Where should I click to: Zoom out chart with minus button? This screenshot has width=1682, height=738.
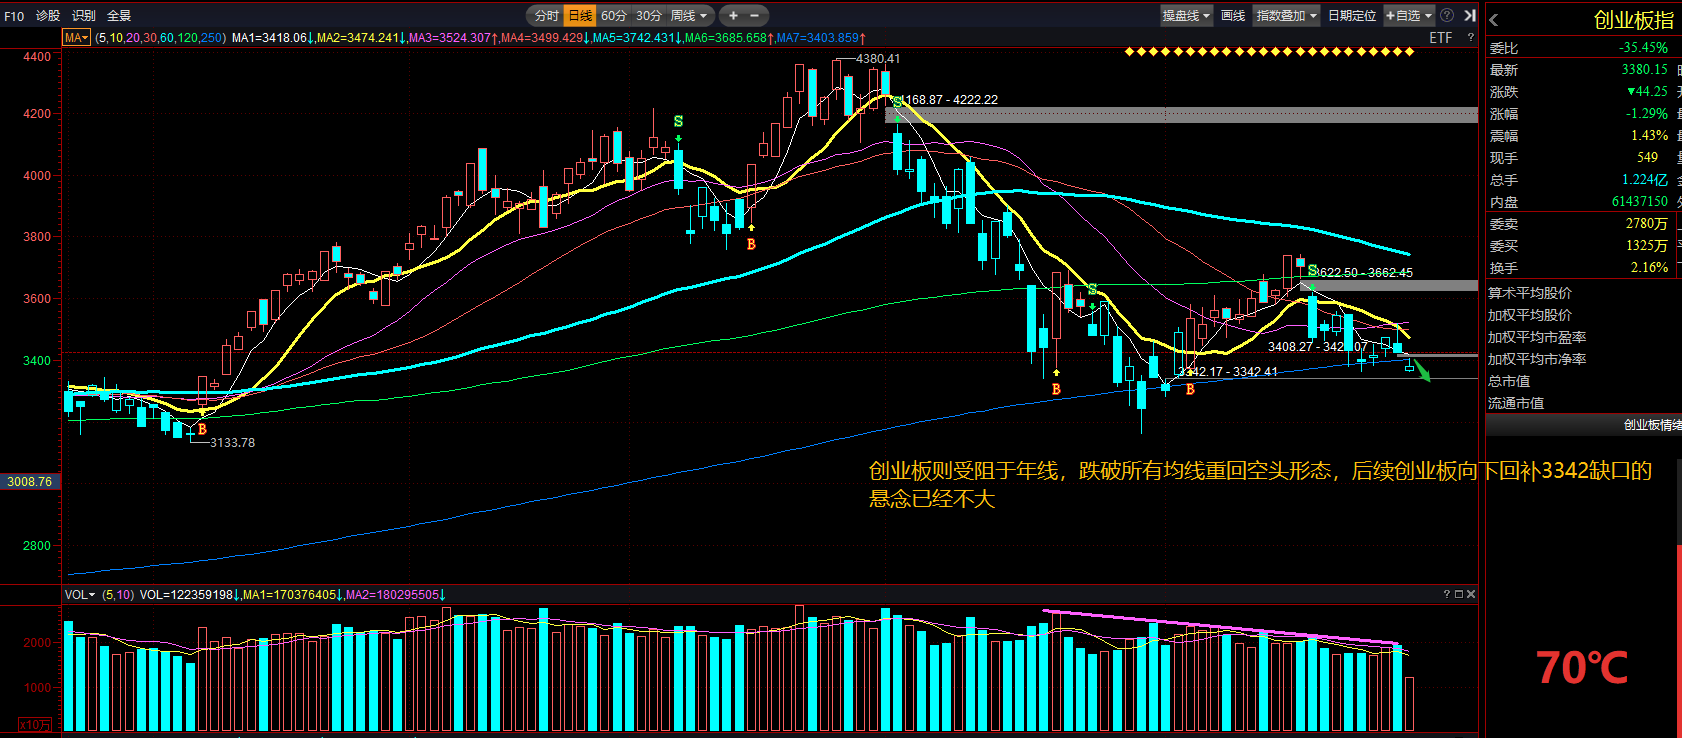(755, 16)
